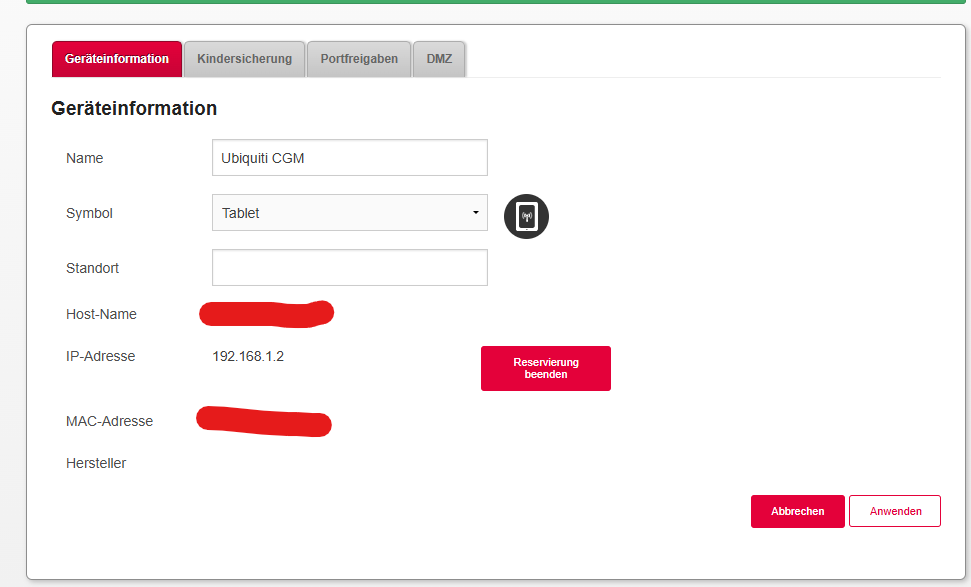Click the redacted Host-Name value
The width and height of the screenshot is (971, 587).
tap(266, 314)
